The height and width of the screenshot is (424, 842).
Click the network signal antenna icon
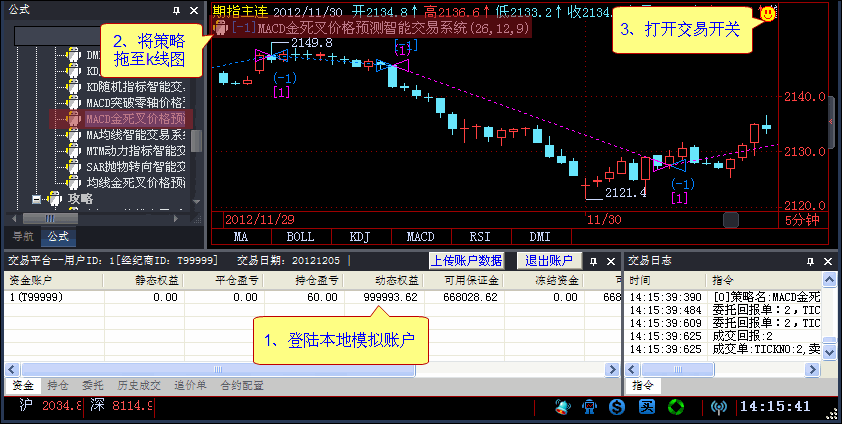point(718,407)
